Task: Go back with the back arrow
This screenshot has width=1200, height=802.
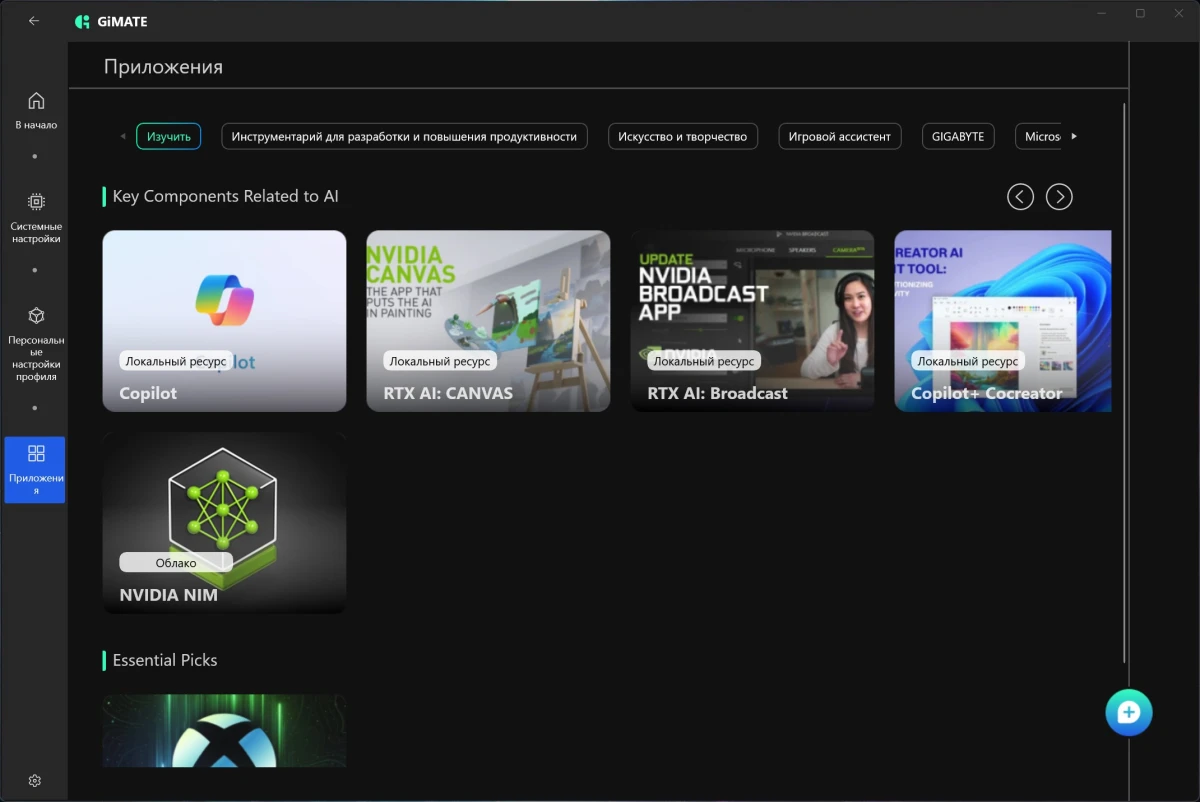Action: tap(34, 21)
